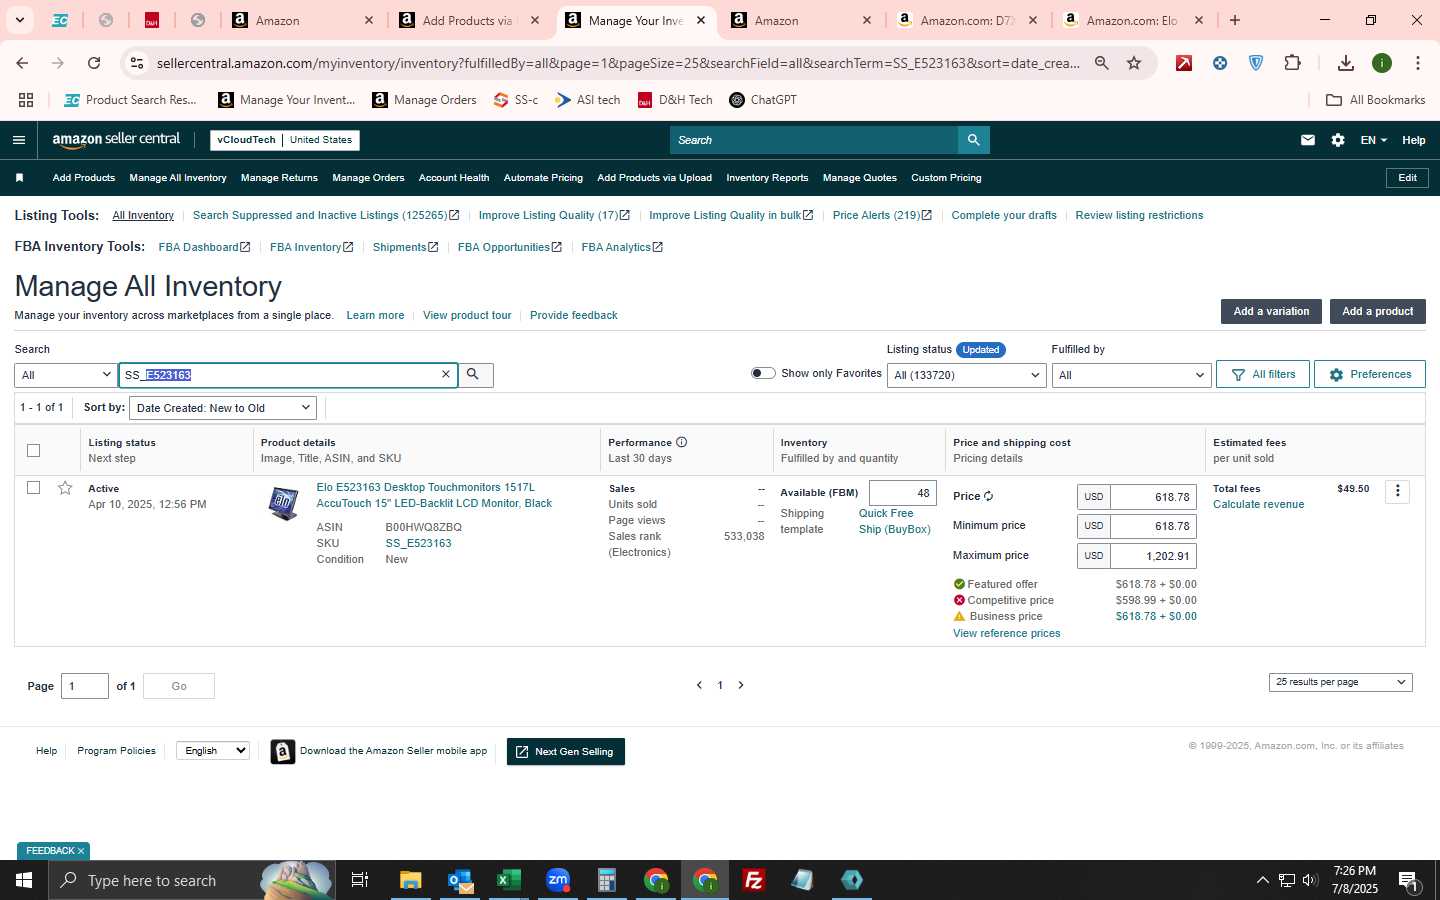The width and height of the screenshot is (1440, 900).
Task: Open Outlook from the taskbar
Action: click(460, 880)
